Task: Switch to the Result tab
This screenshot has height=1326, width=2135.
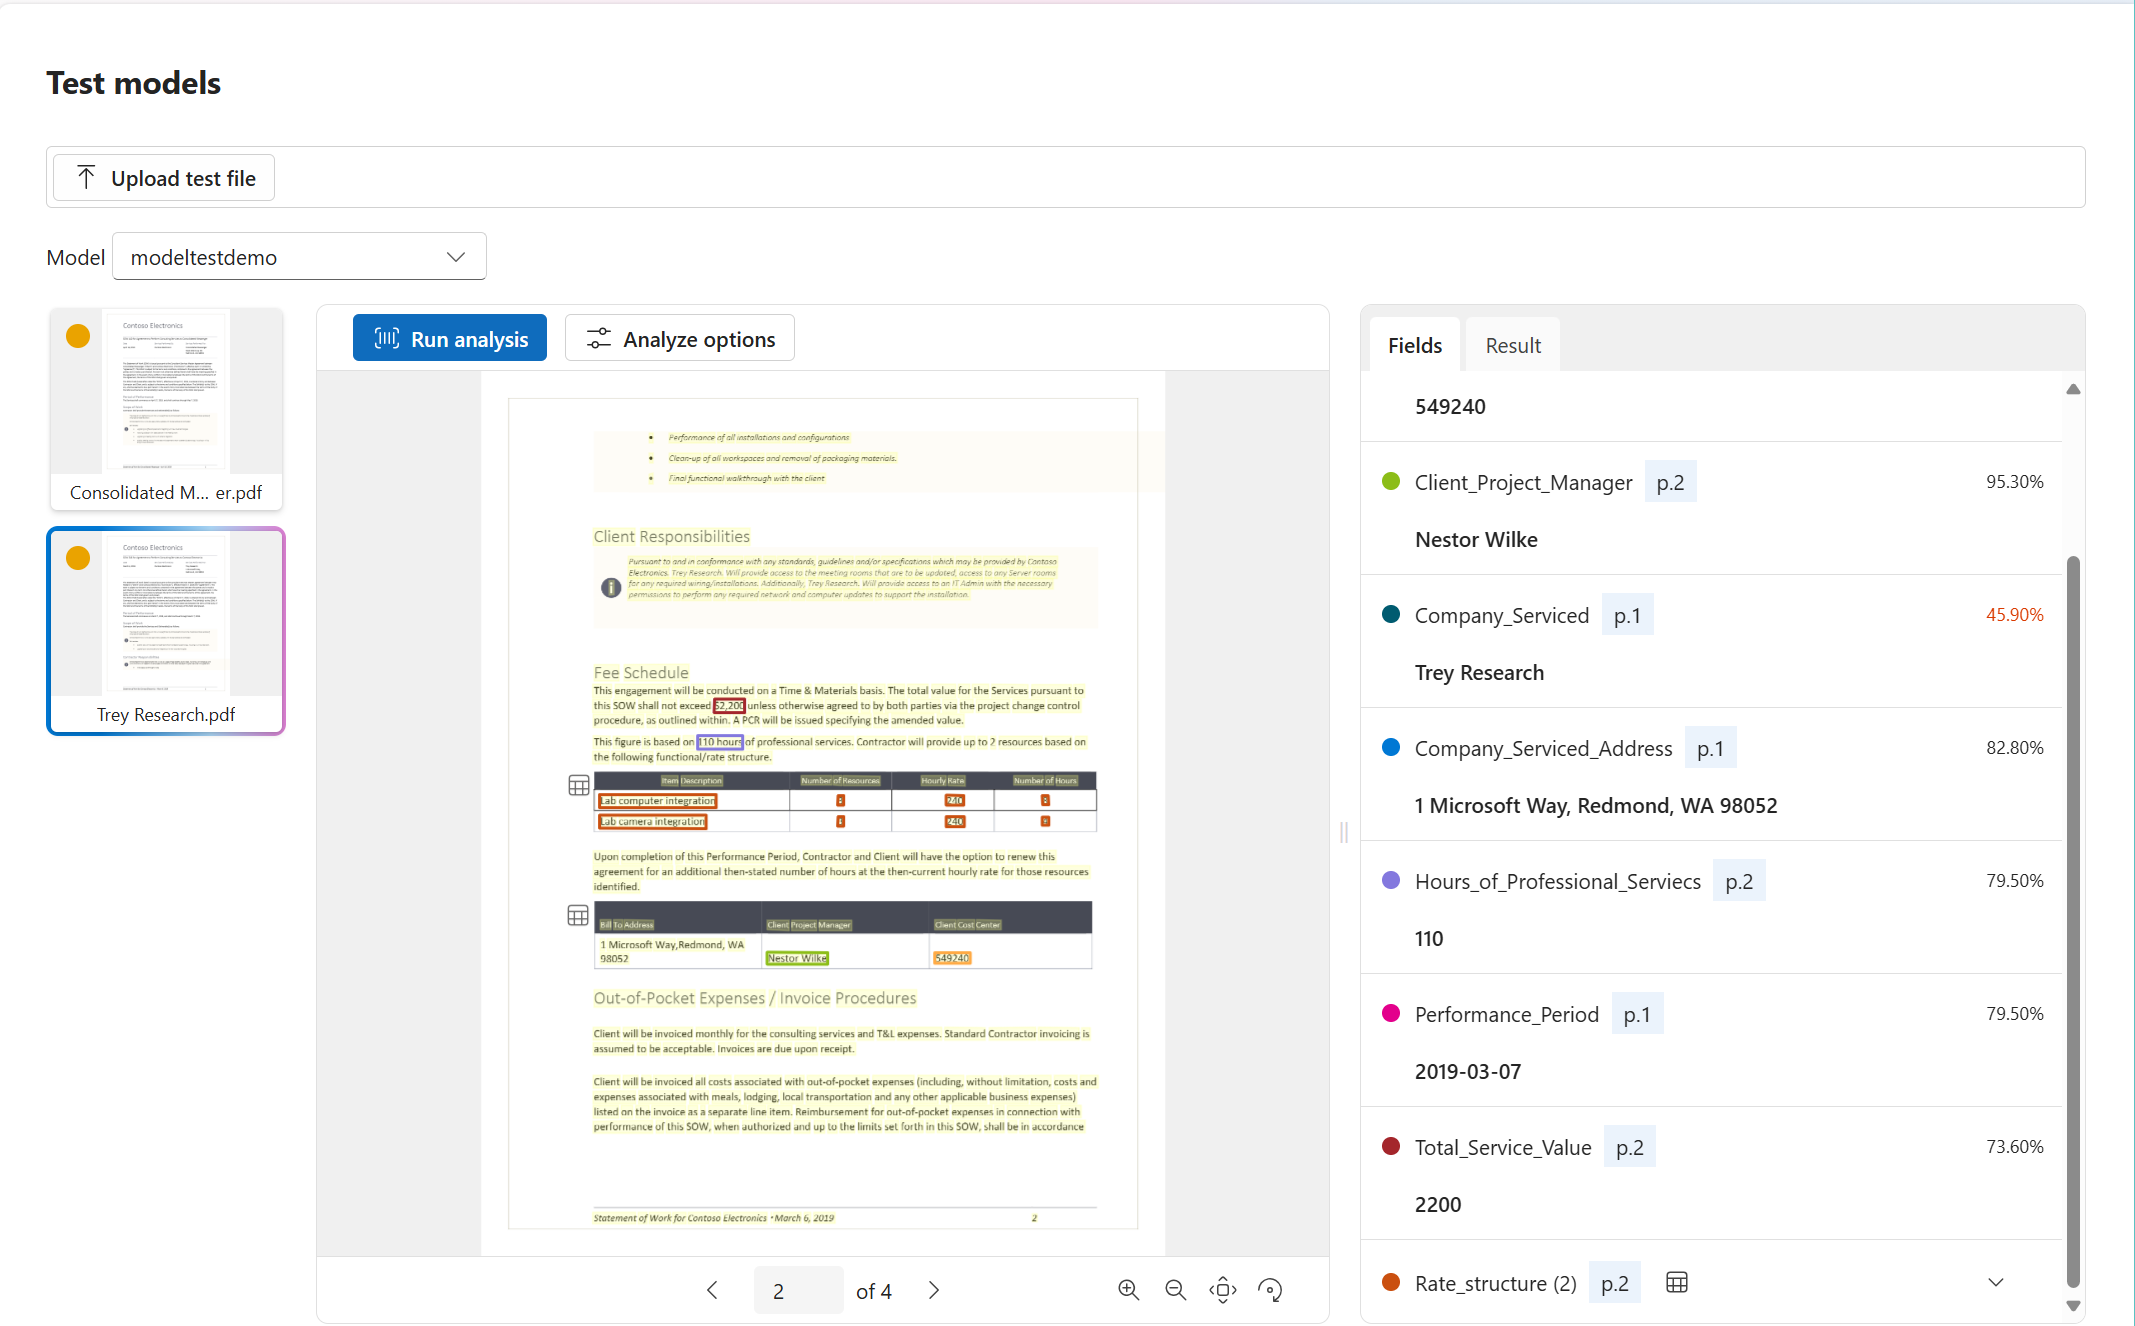Action: (1512, 344)
